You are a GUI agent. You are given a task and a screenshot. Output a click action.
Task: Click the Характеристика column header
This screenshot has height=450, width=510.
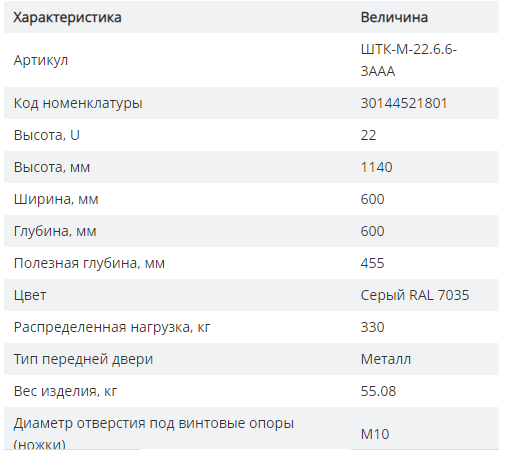point(67,17)
